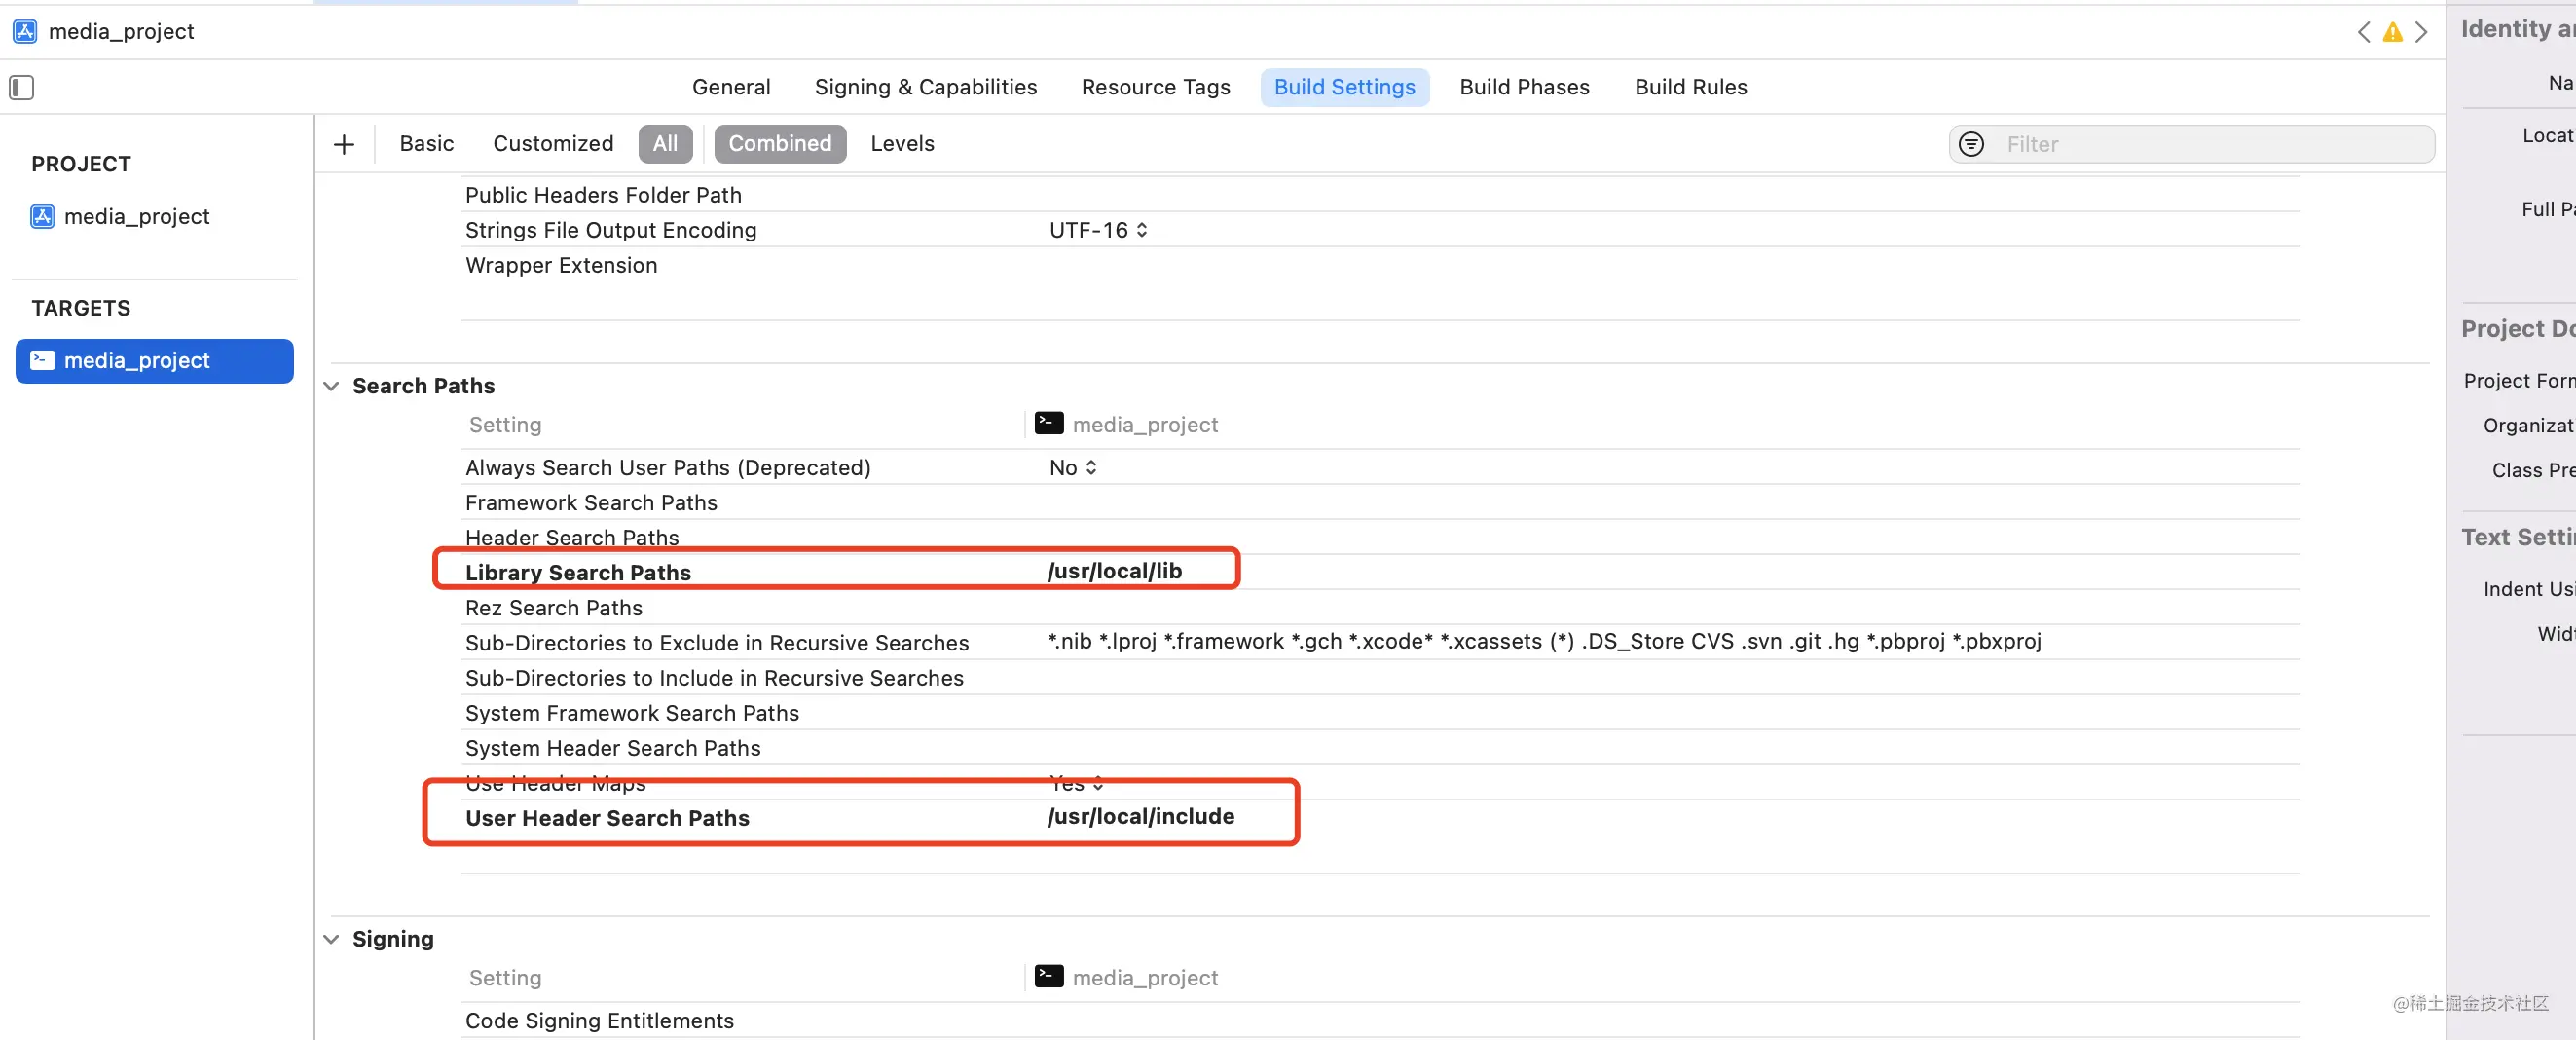
Task: Toggle the targets sidebar panel icon
Action: pos(21,88)
